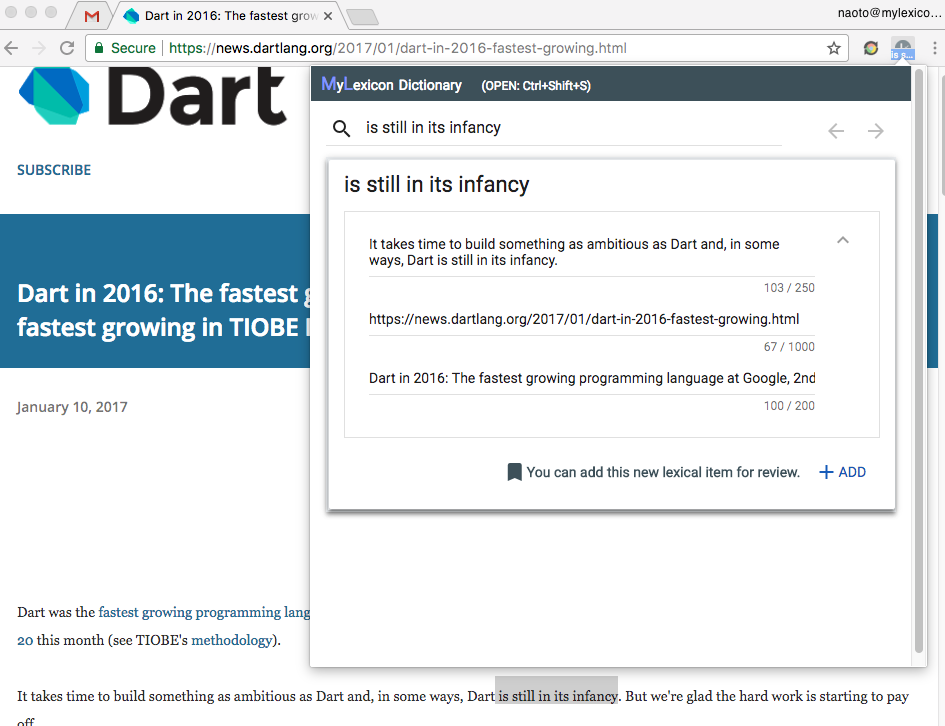Bookmark this page with the star
Screen dimensions: 945x726
point(834,48)
